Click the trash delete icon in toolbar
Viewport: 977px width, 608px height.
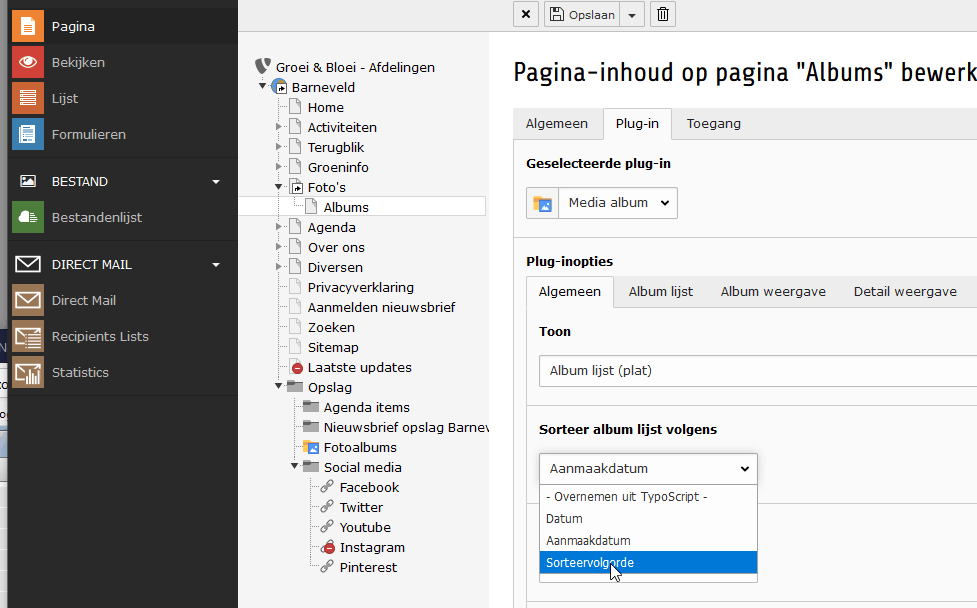(x=662, y=14)
